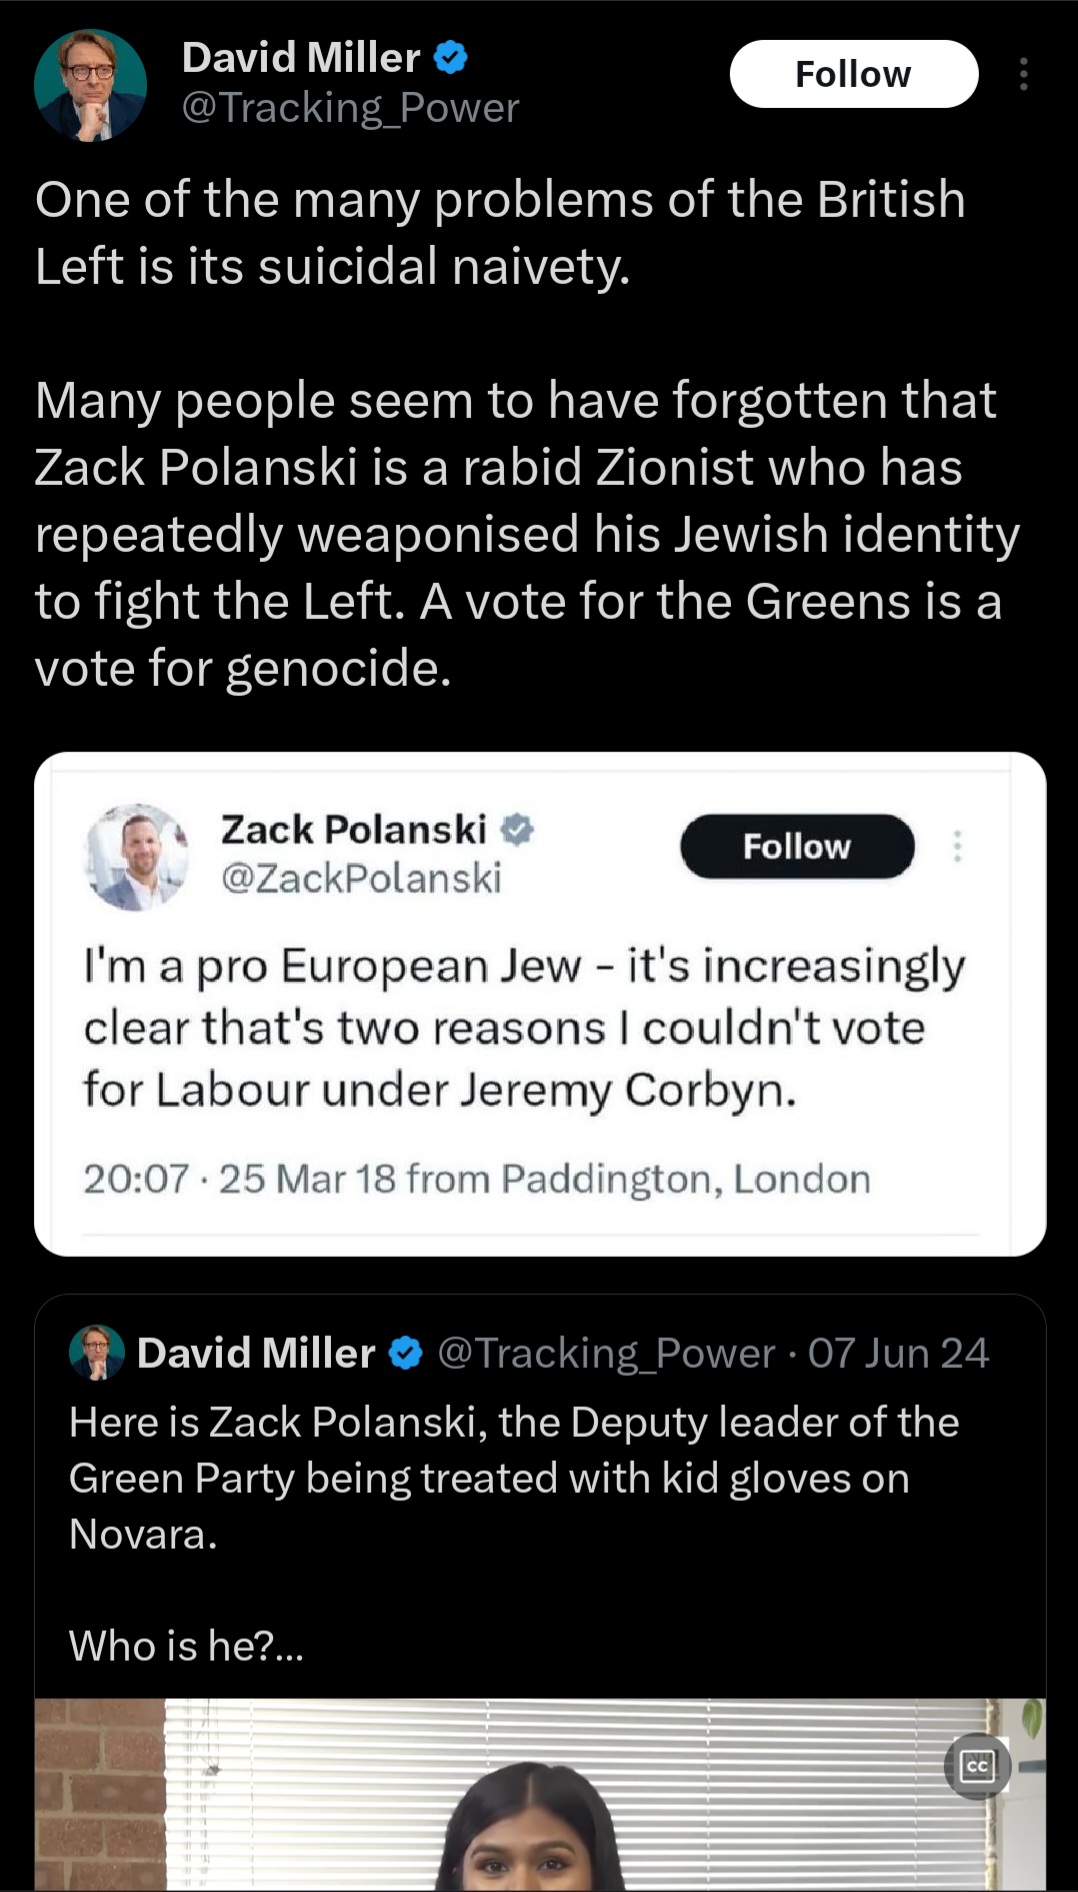The height and width of the screenshot is (1892, 1078).
Task: Click the Follow button for David Miller
Action: tap(853, 74)
